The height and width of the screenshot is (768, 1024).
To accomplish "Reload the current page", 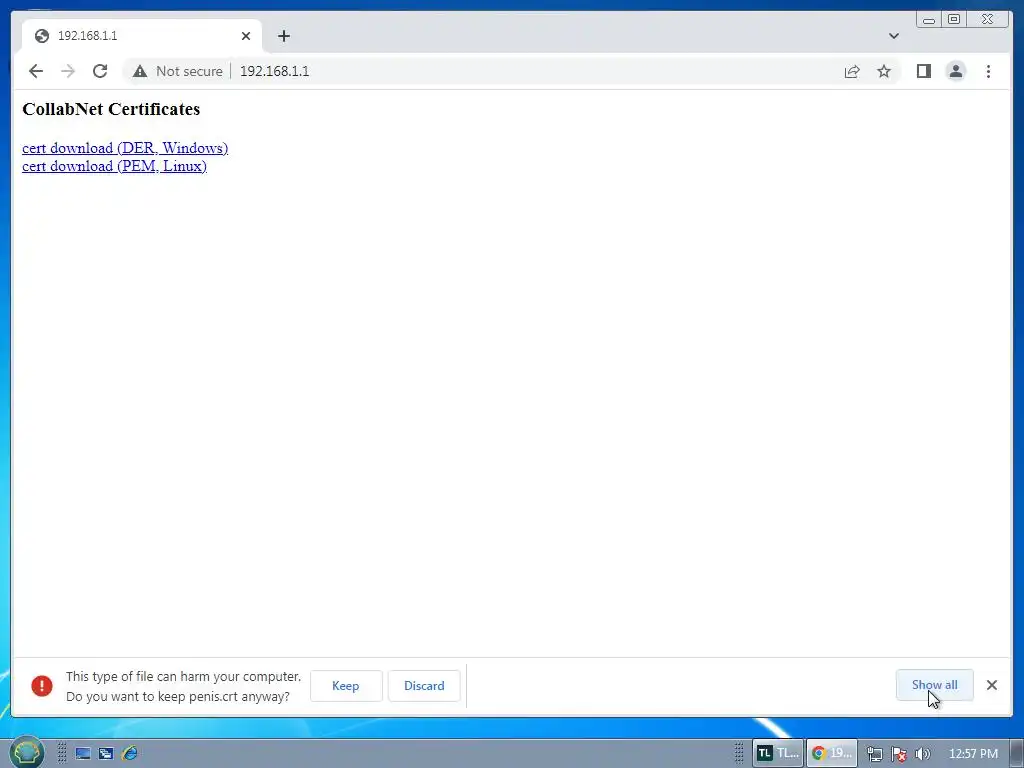I will 100,71.
